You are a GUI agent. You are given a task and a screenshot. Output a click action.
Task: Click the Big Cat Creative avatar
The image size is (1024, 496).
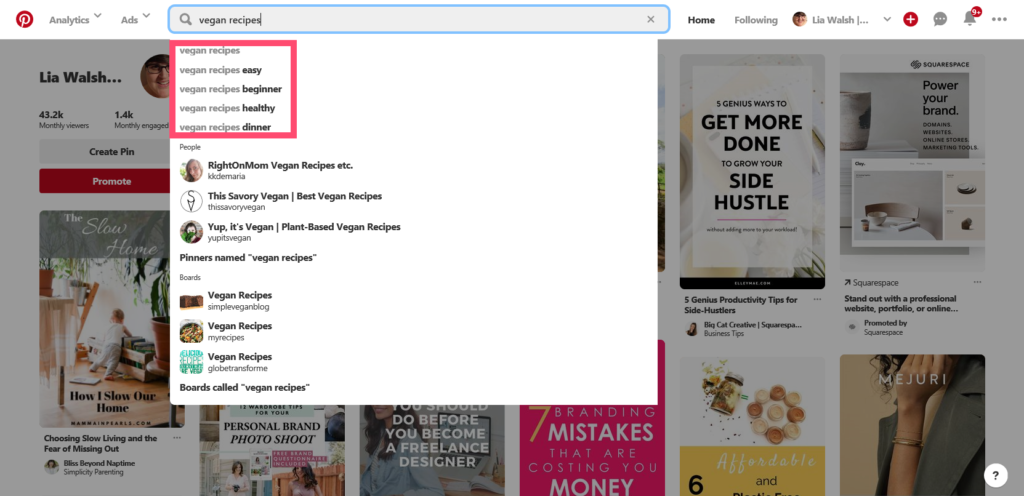(692, 328)
